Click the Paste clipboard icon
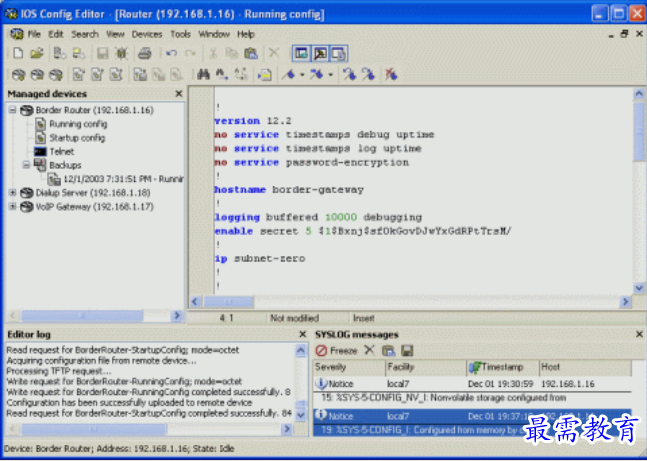Image resolution: width=647 pixels, height=461 pixels. coord(251,53)
